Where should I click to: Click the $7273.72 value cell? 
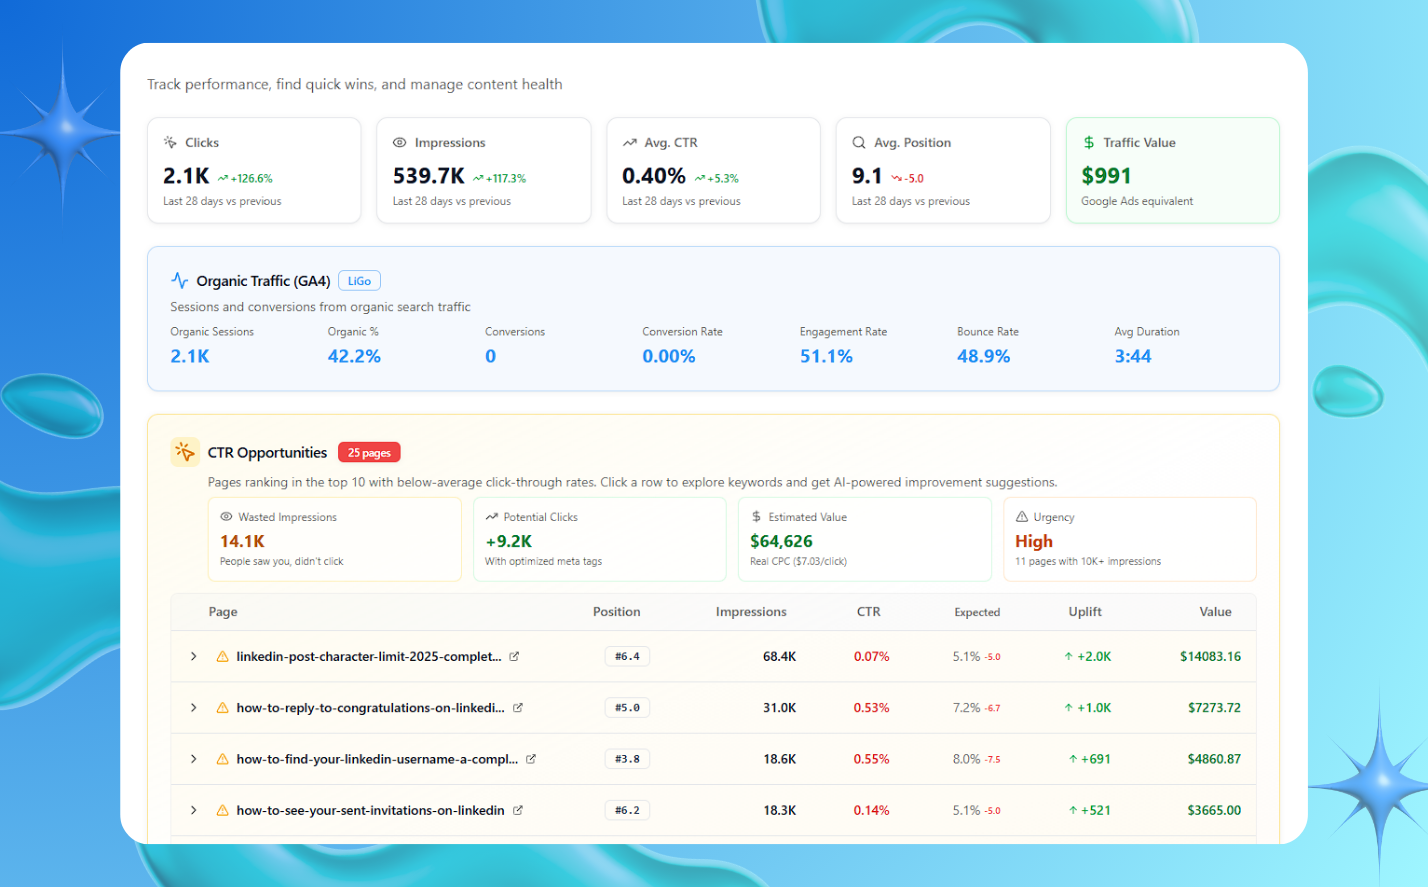[x=1214, y=708]
